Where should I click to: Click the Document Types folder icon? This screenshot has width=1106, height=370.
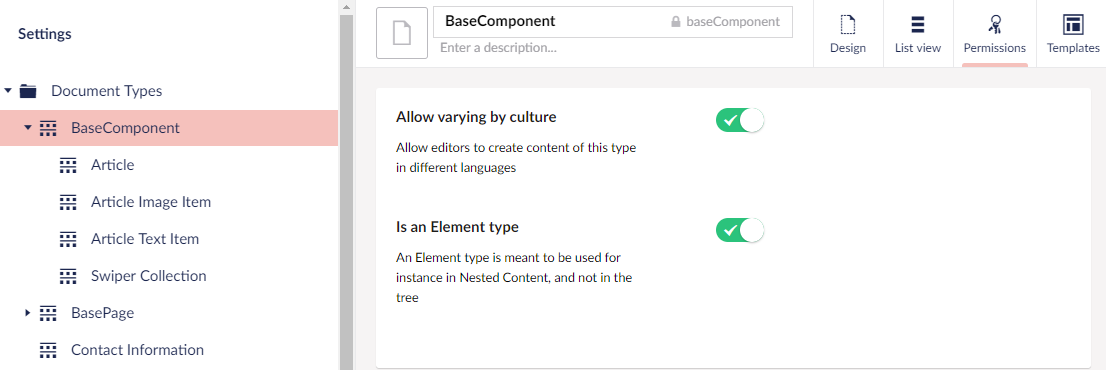click(28, 91)
